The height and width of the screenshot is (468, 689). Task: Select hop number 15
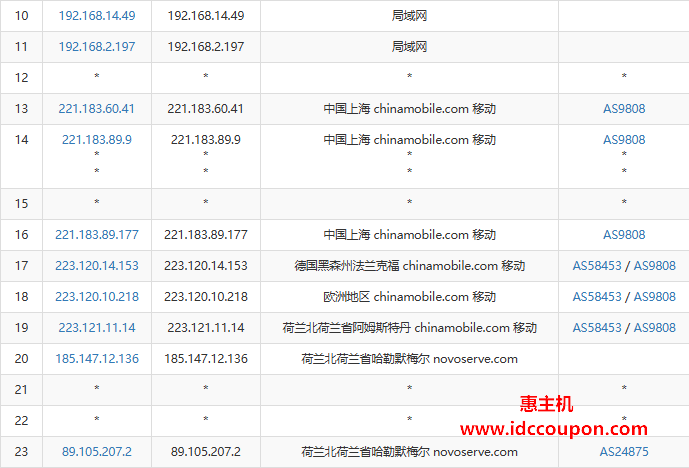point(22,204)
